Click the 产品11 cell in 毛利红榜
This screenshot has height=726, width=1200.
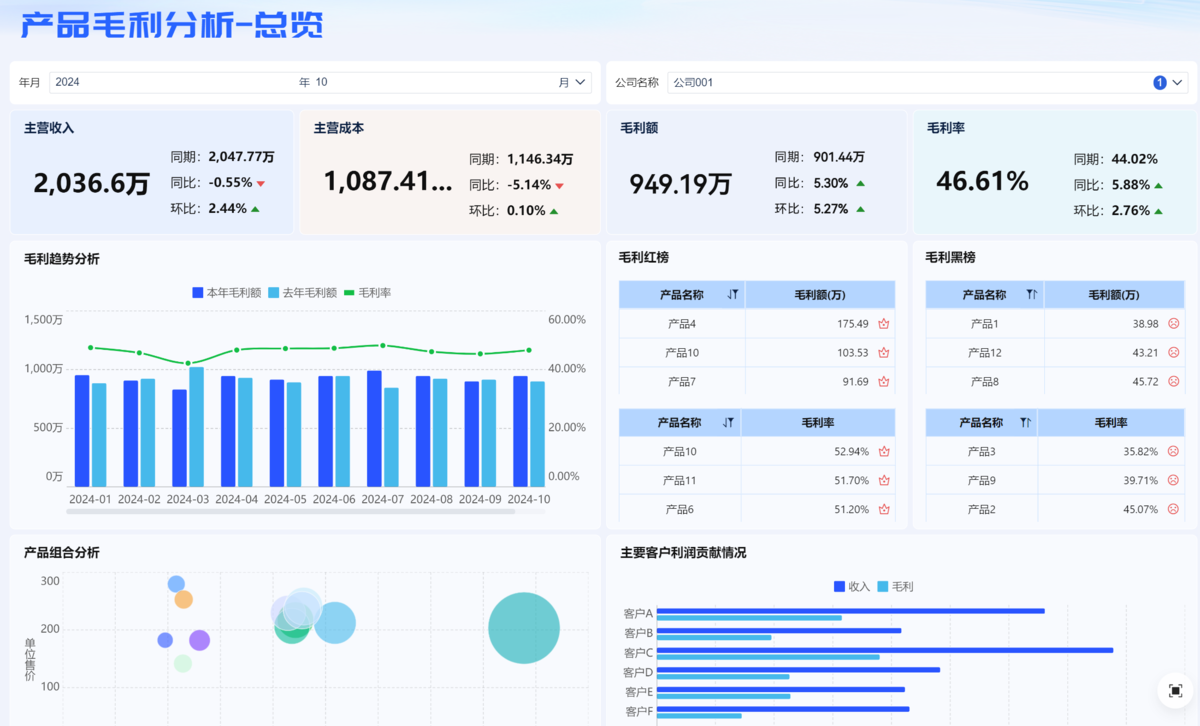click(680, 481)
